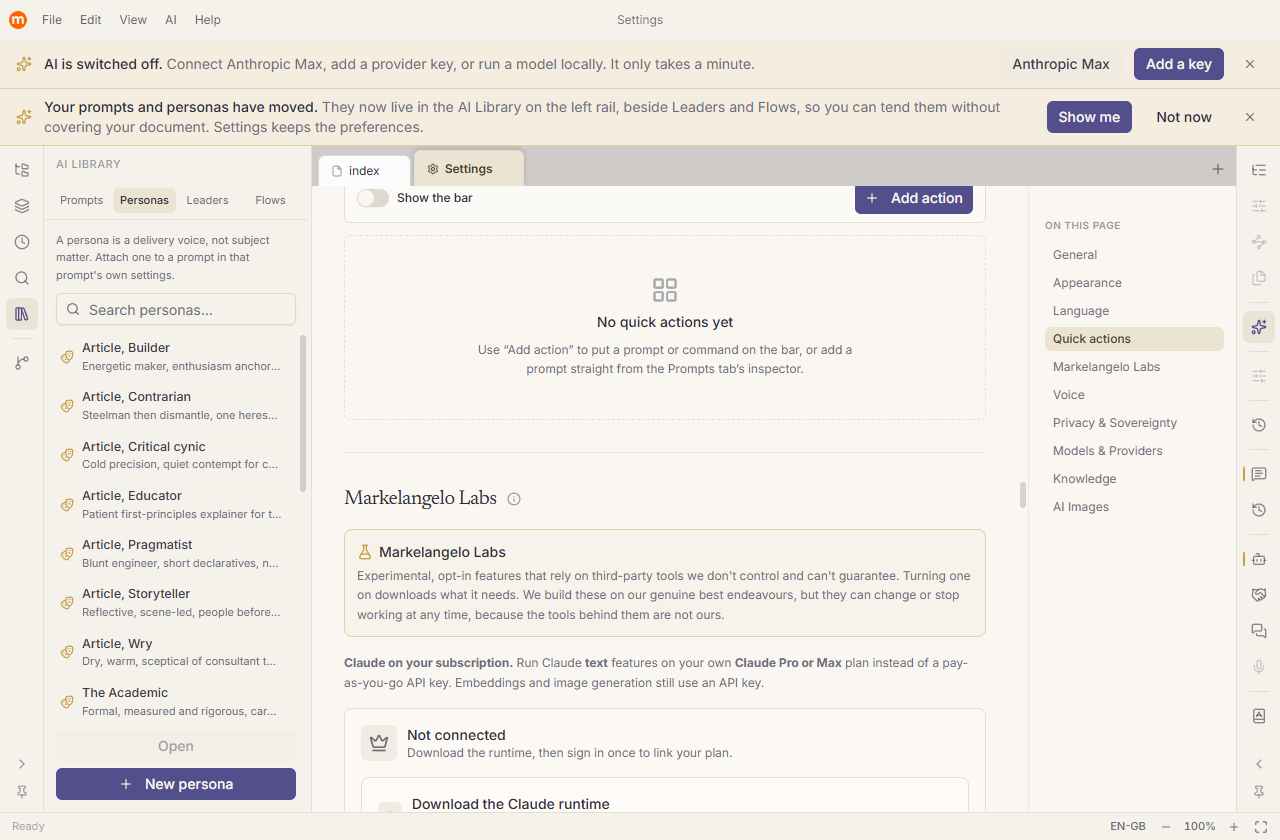Select the AI sparkle icon in right rail
This screenshot has width=1280, height=840.
1259,327
